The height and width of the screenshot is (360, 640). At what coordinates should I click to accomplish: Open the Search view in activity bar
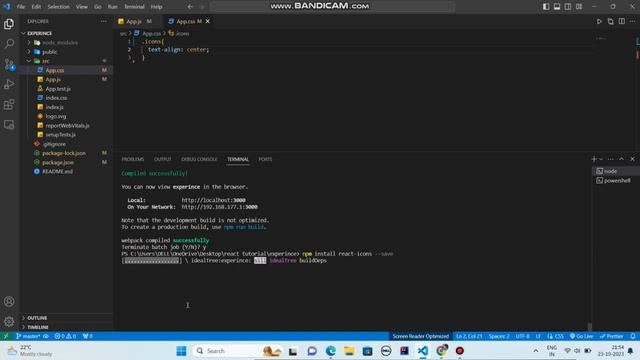(9, 44)
